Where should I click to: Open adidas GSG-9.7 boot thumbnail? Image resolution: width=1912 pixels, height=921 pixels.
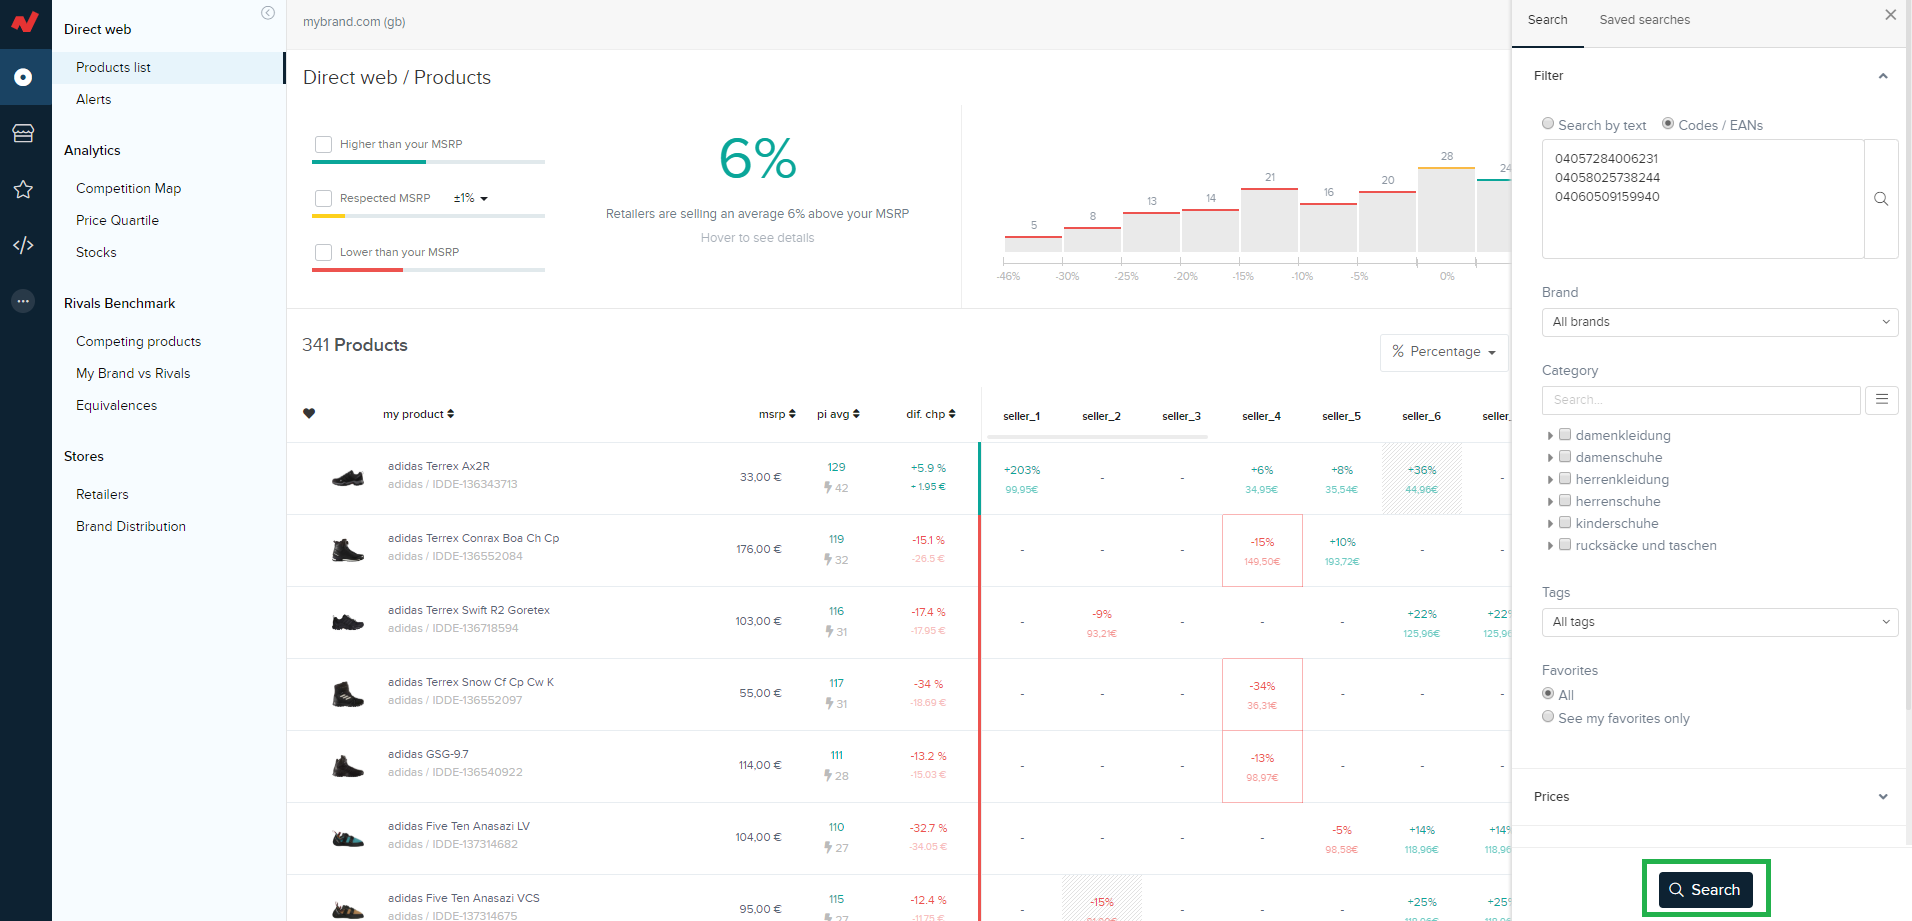pos(348,766)
